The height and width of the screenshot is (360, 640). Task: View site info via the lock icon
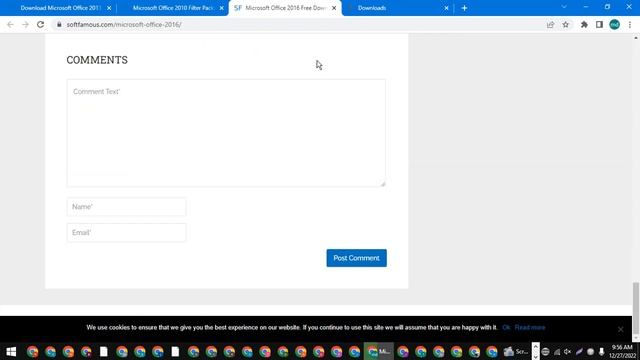(x=59, y=24)
